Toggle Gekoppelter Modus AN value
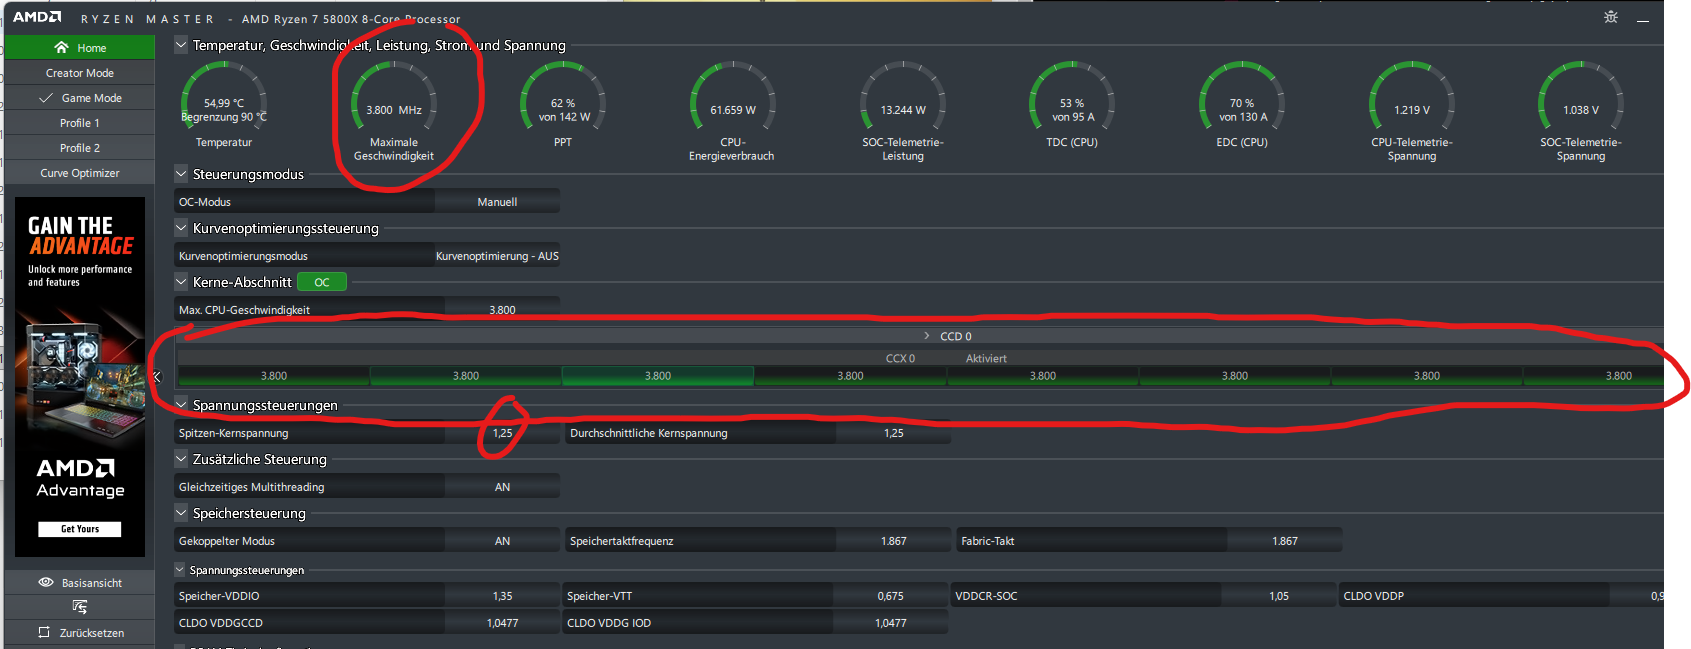 point(502,541)
